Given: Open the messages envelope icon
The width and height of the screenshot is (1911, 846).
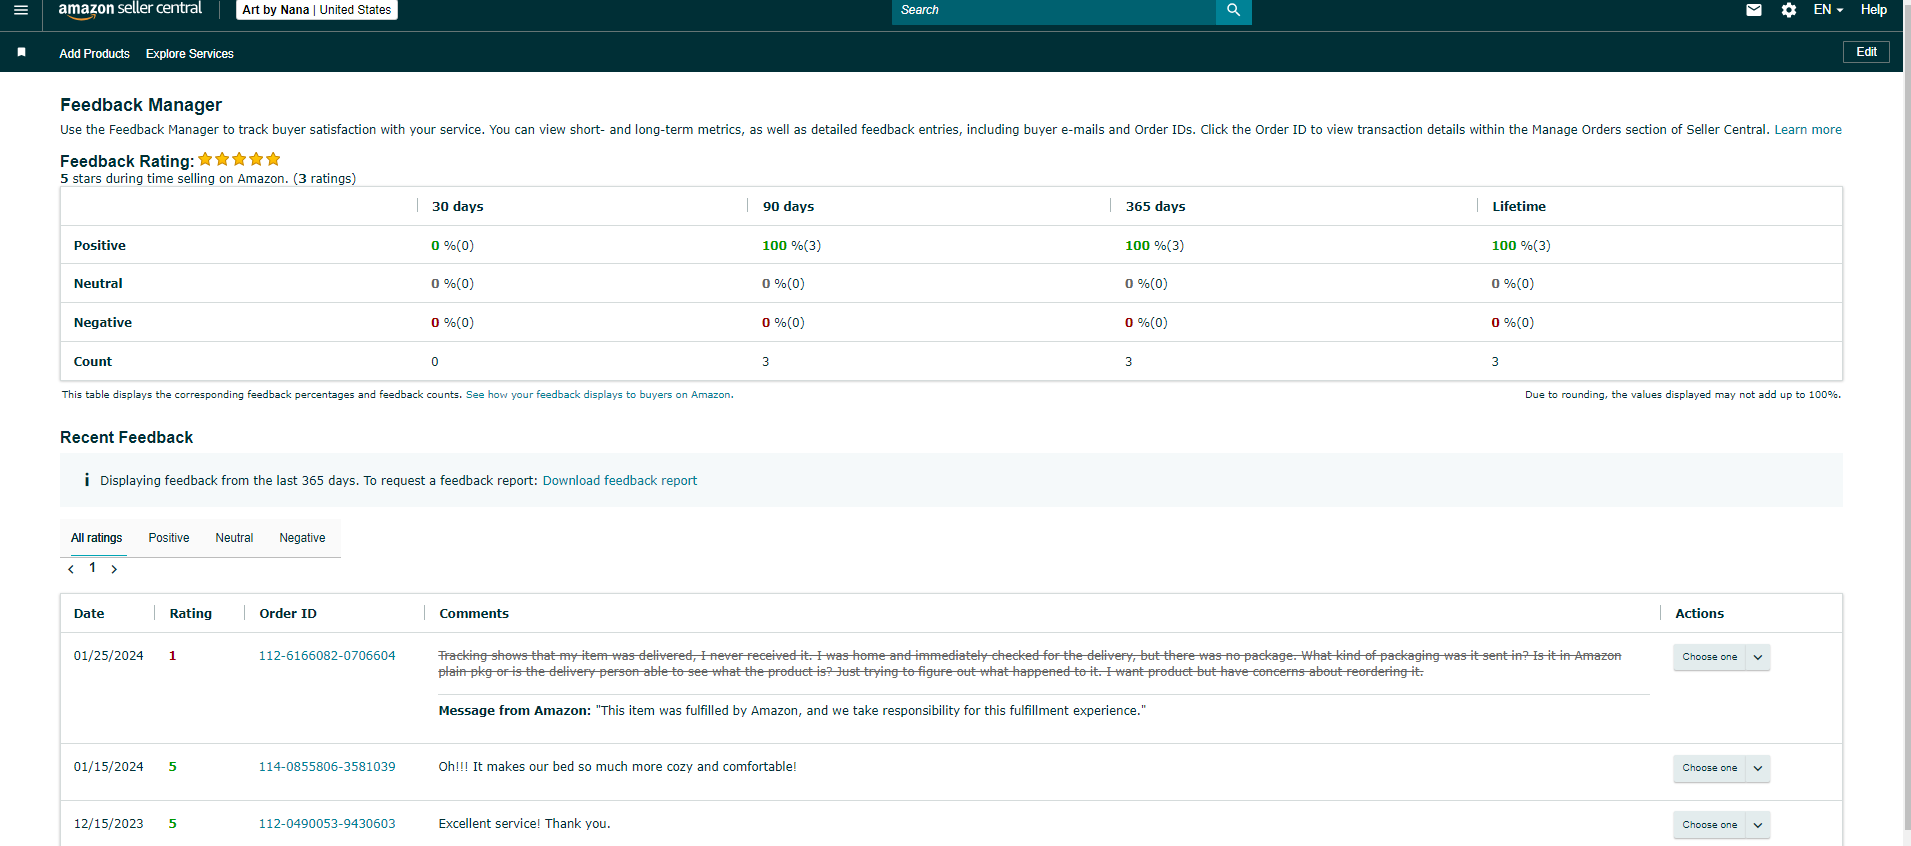Looking at the screenshot, I should tap(1754, 10).
